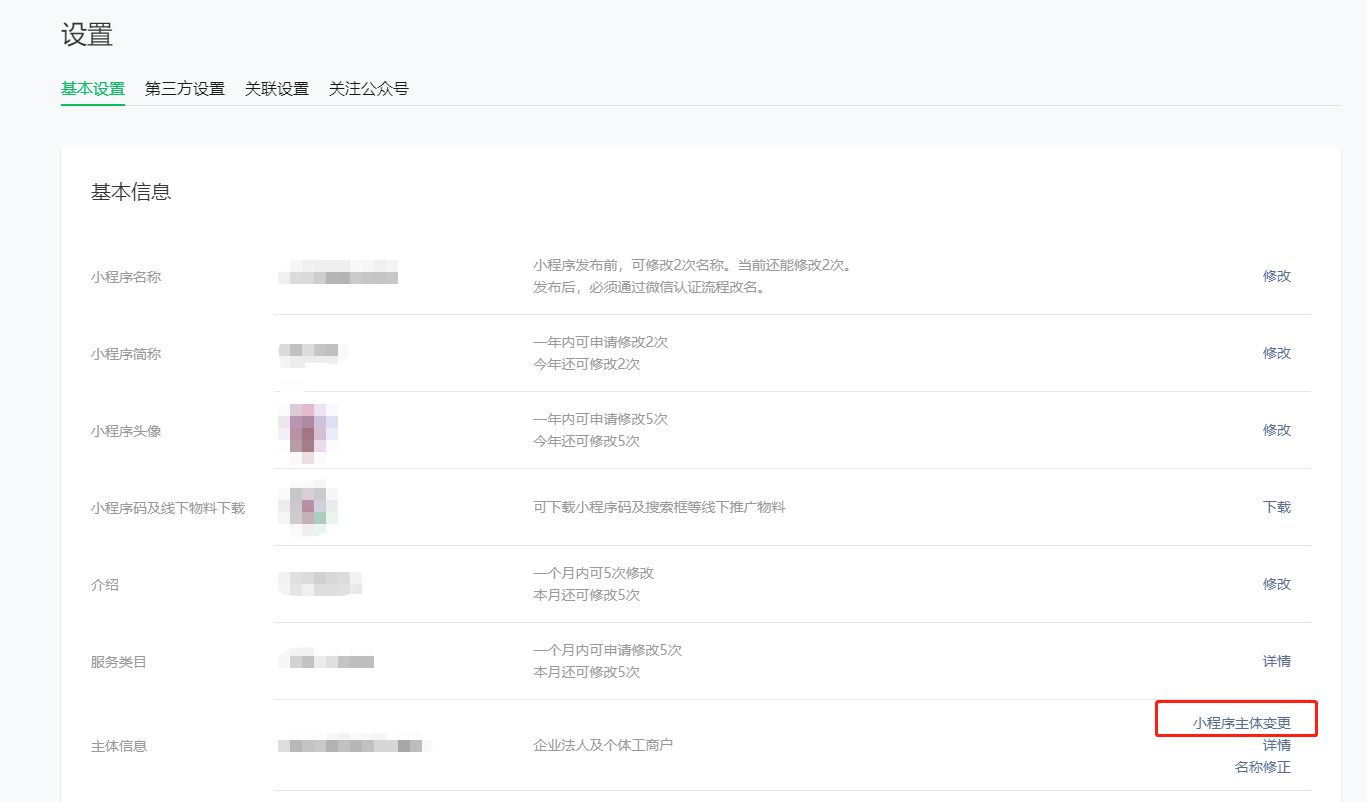Go to the 关注公众号 tab

point(369,88)
